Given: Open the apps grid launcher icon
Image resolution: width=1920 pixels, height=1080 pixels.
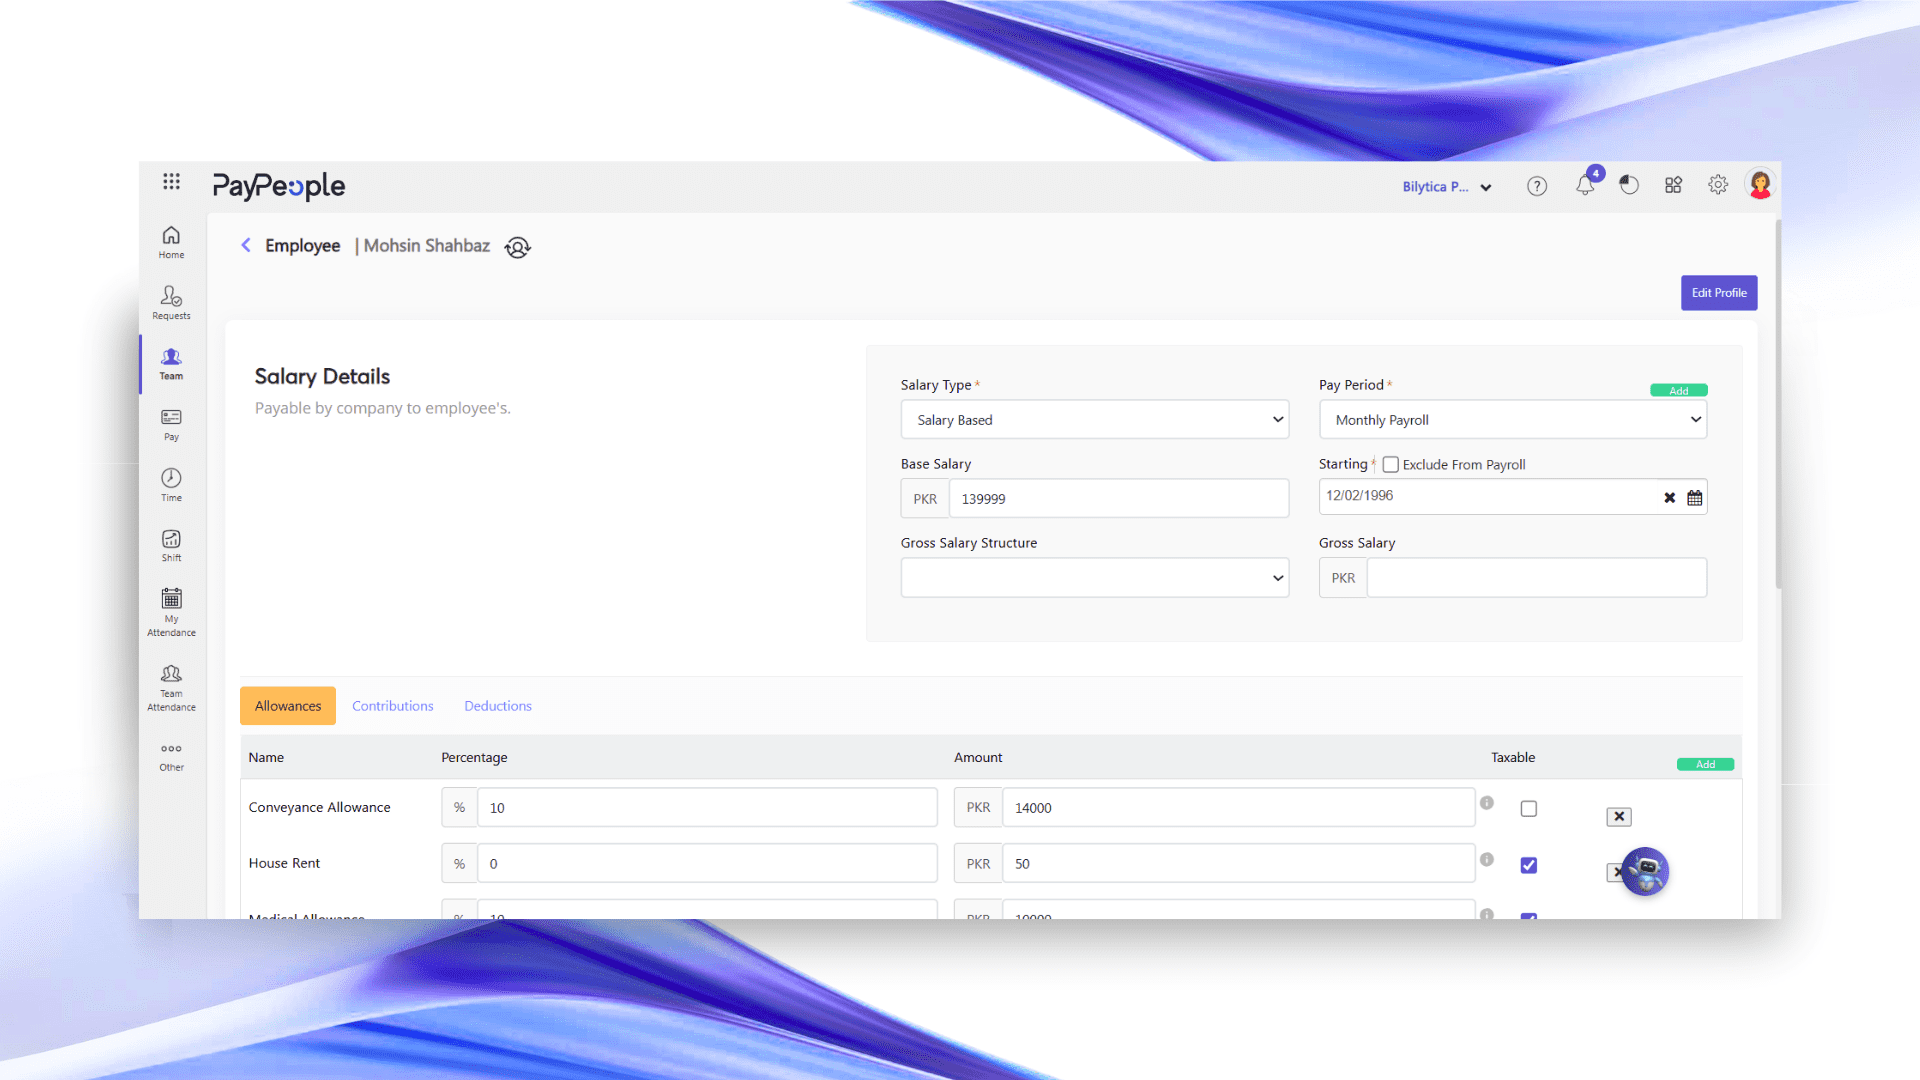Looking at the screenshot, I should coord(171,181).
